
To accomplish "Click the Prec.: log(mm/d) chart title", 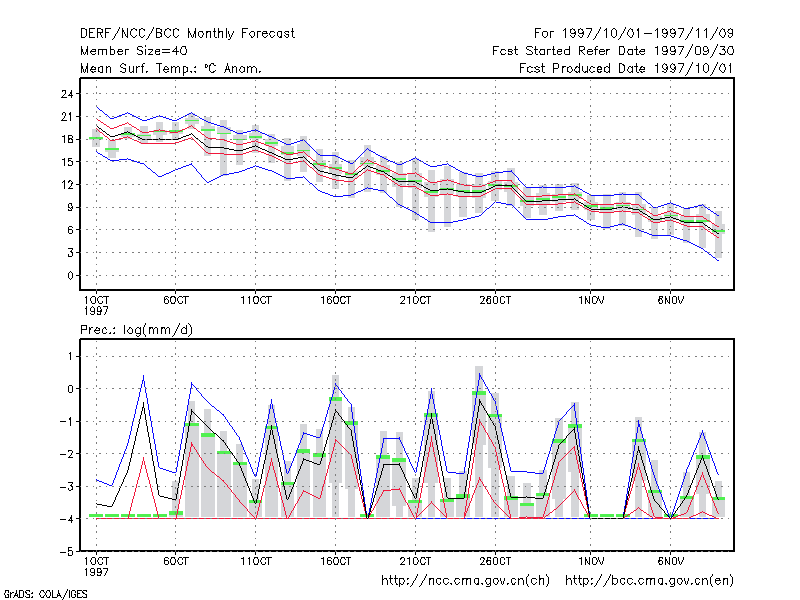I will (x=136, y=330).
